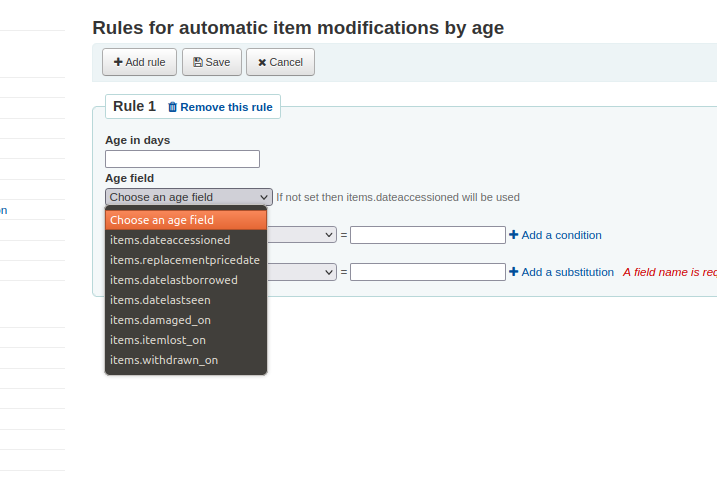
Task: Focus the Age in days input field
Action: pos(182,159)
